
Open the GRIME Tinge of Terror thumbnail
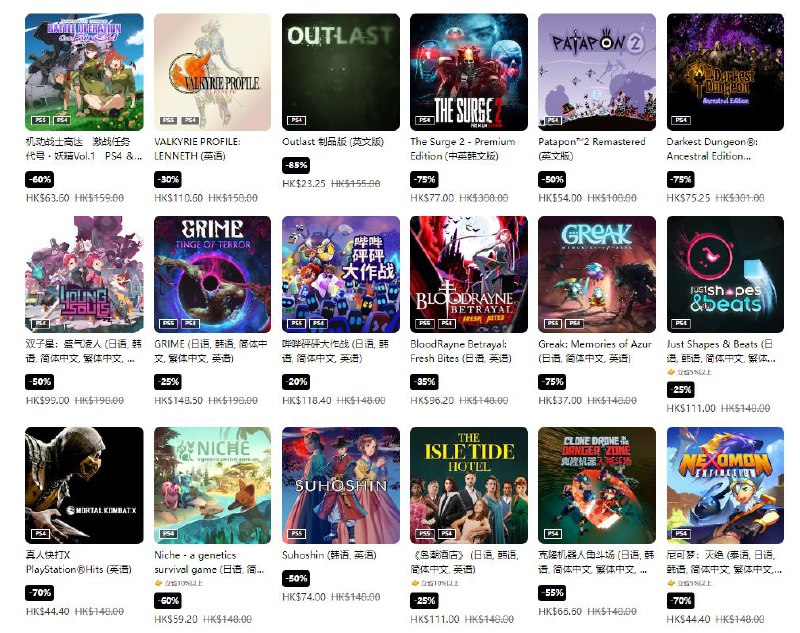coord(212,274)
